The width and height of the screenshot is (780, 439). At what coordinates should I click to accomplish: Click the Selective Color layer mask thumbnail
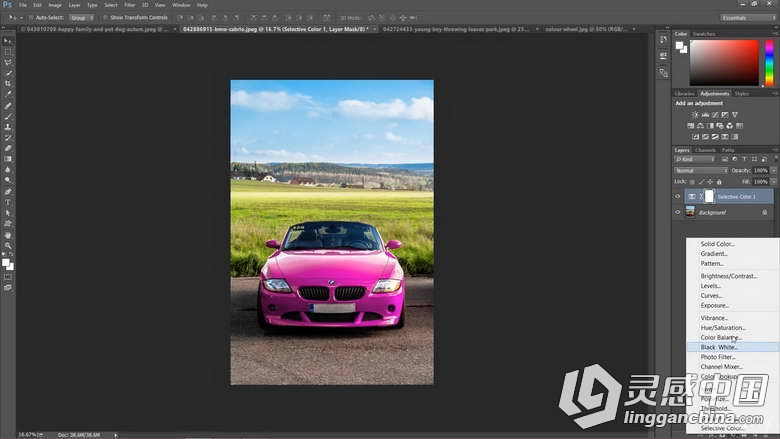coord(709,196)
